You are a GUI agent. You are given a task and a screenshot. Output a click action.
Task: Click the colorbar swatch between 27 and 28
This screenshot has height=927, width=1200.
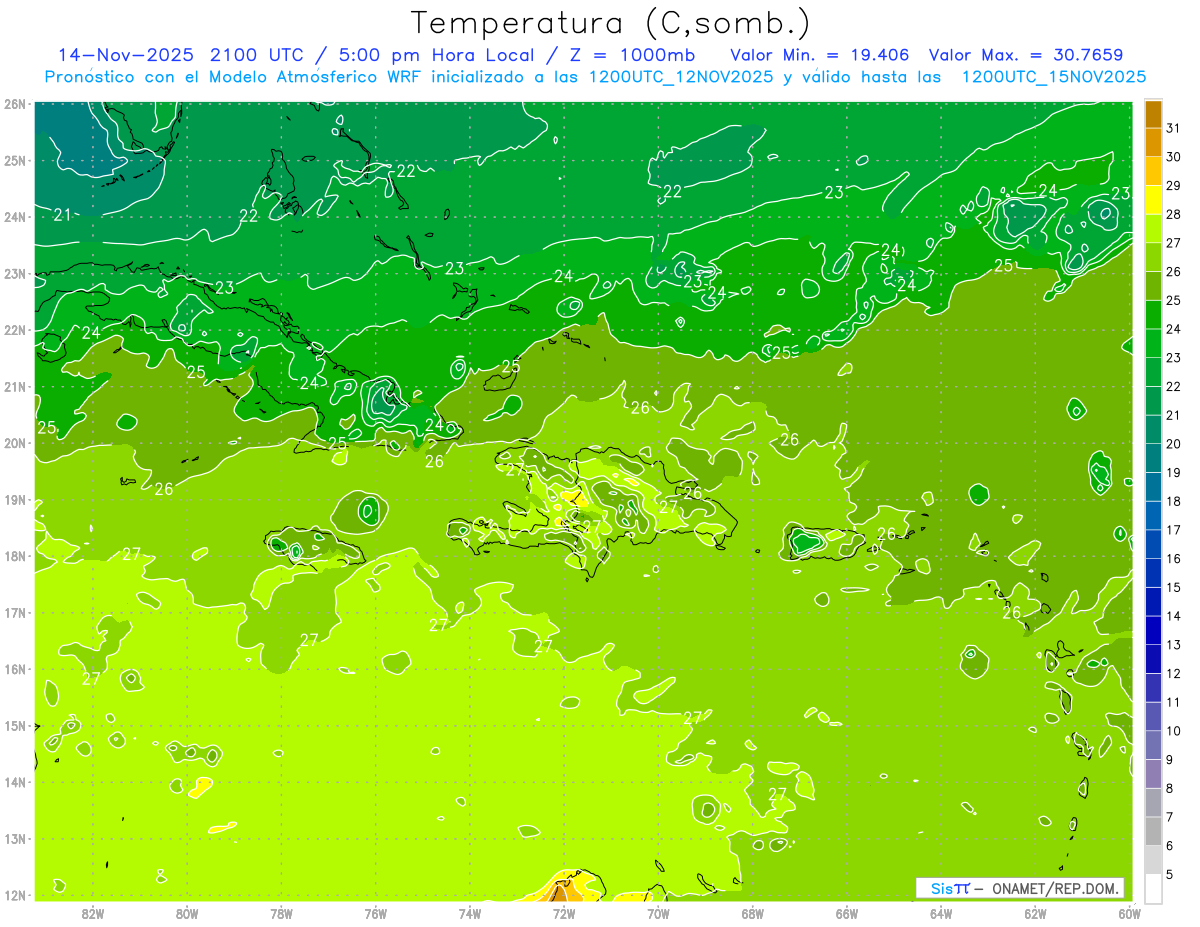click(x=1154, y=228)
